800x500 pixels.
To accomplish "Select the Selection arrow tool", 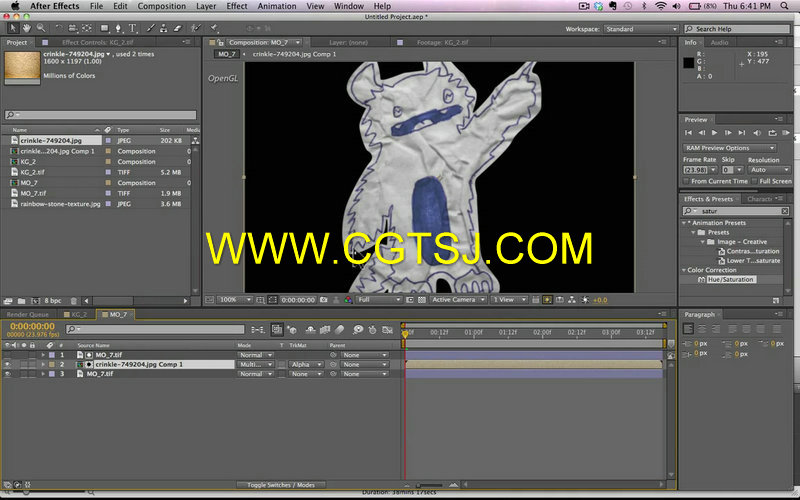I will coord(13,29).
